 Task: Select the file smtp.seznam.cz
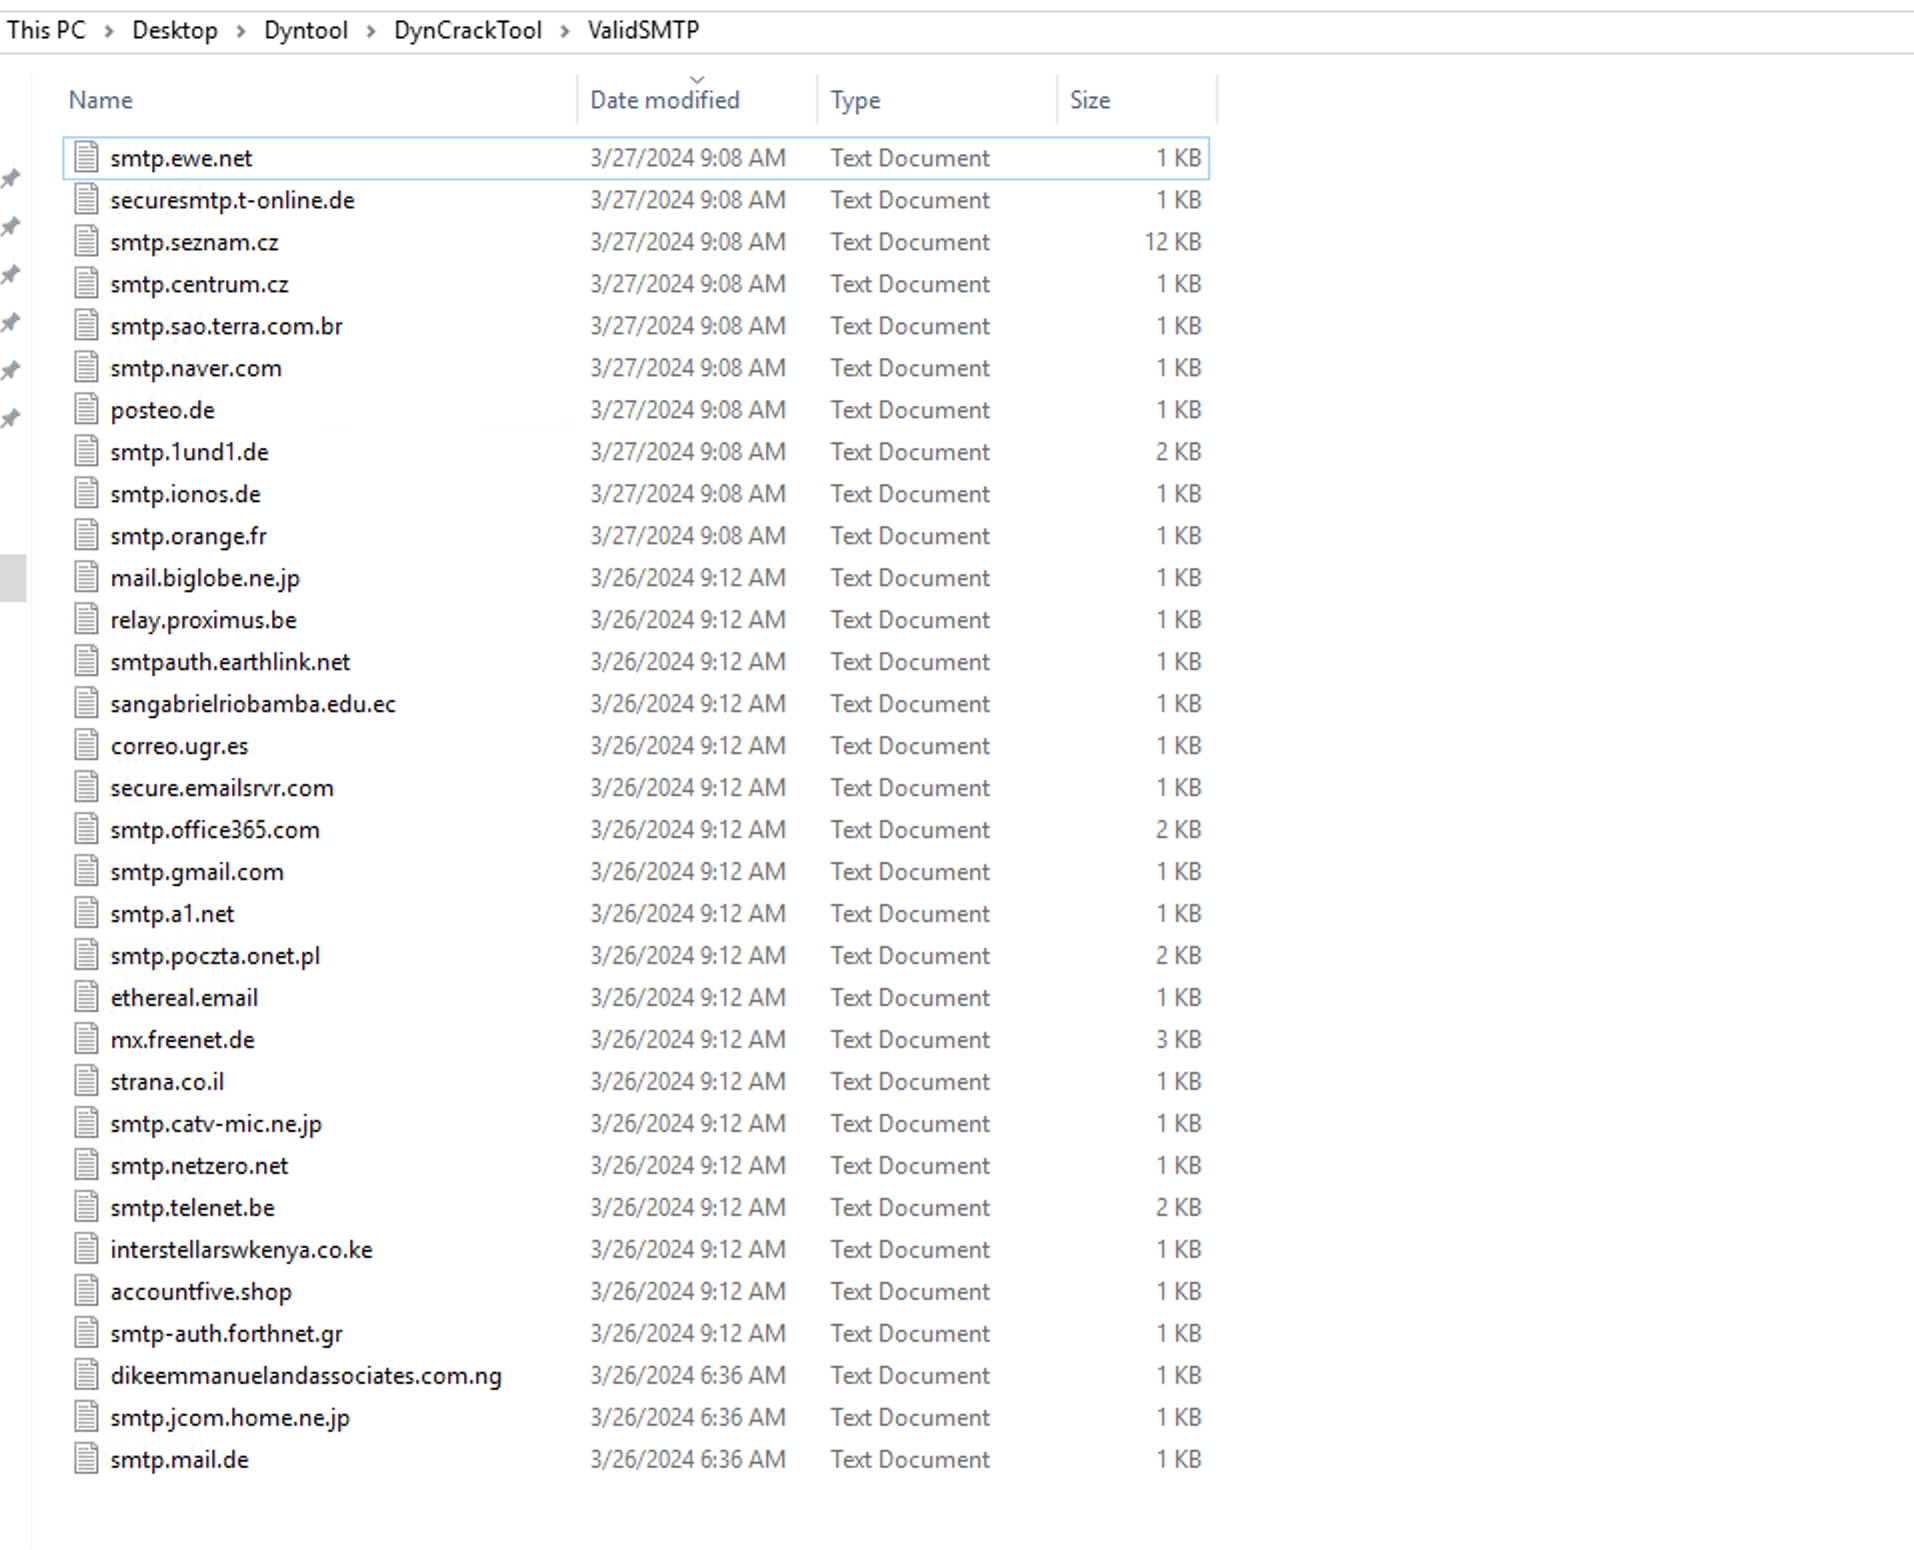click(x=195, y=241)
